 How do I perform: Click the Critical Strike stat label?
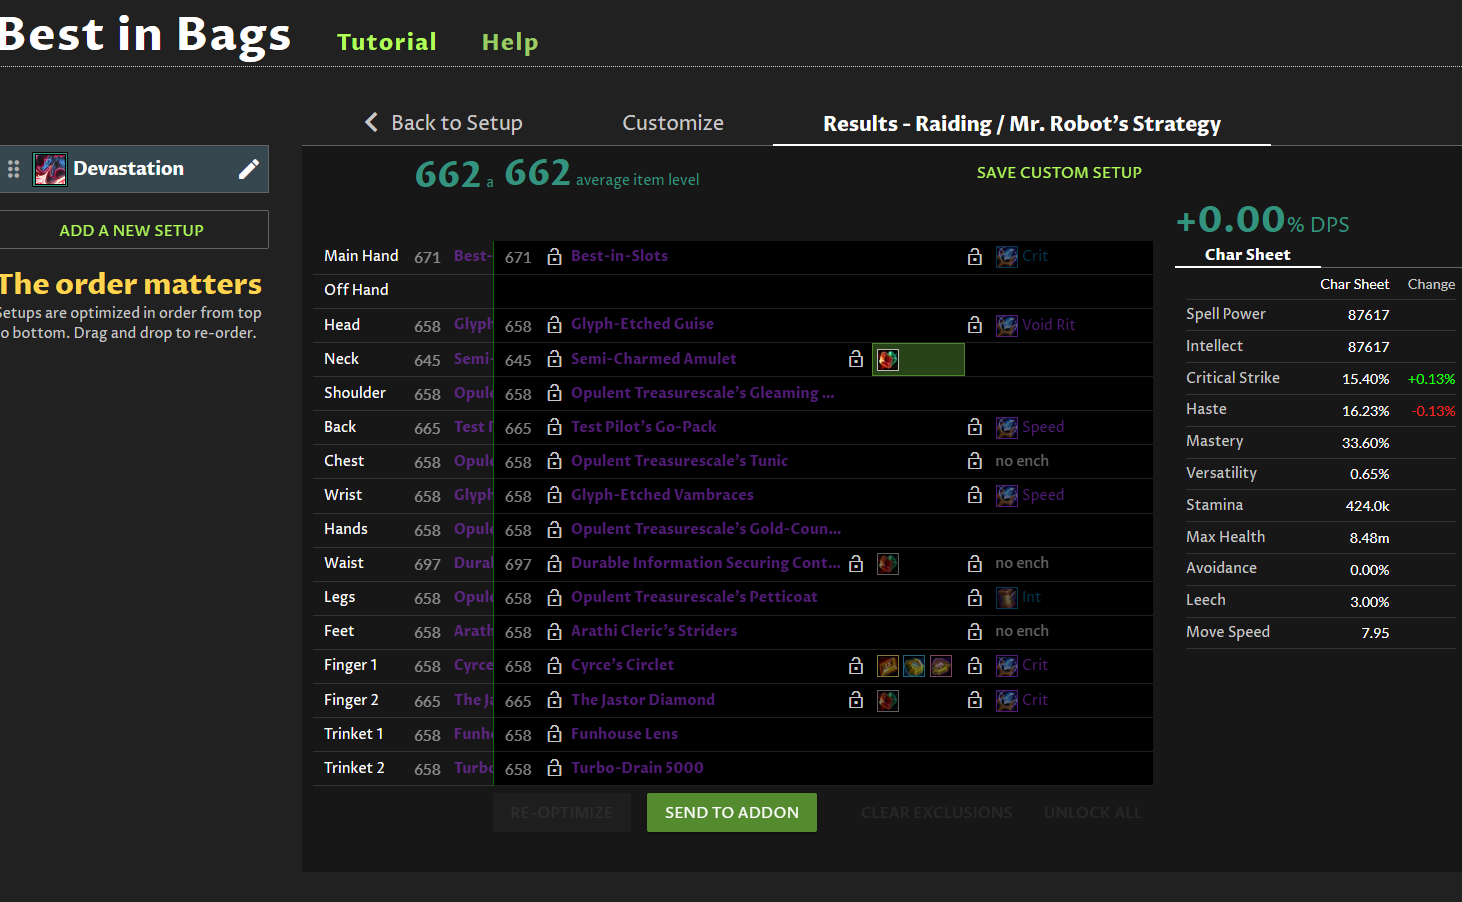click(1233, 378)
